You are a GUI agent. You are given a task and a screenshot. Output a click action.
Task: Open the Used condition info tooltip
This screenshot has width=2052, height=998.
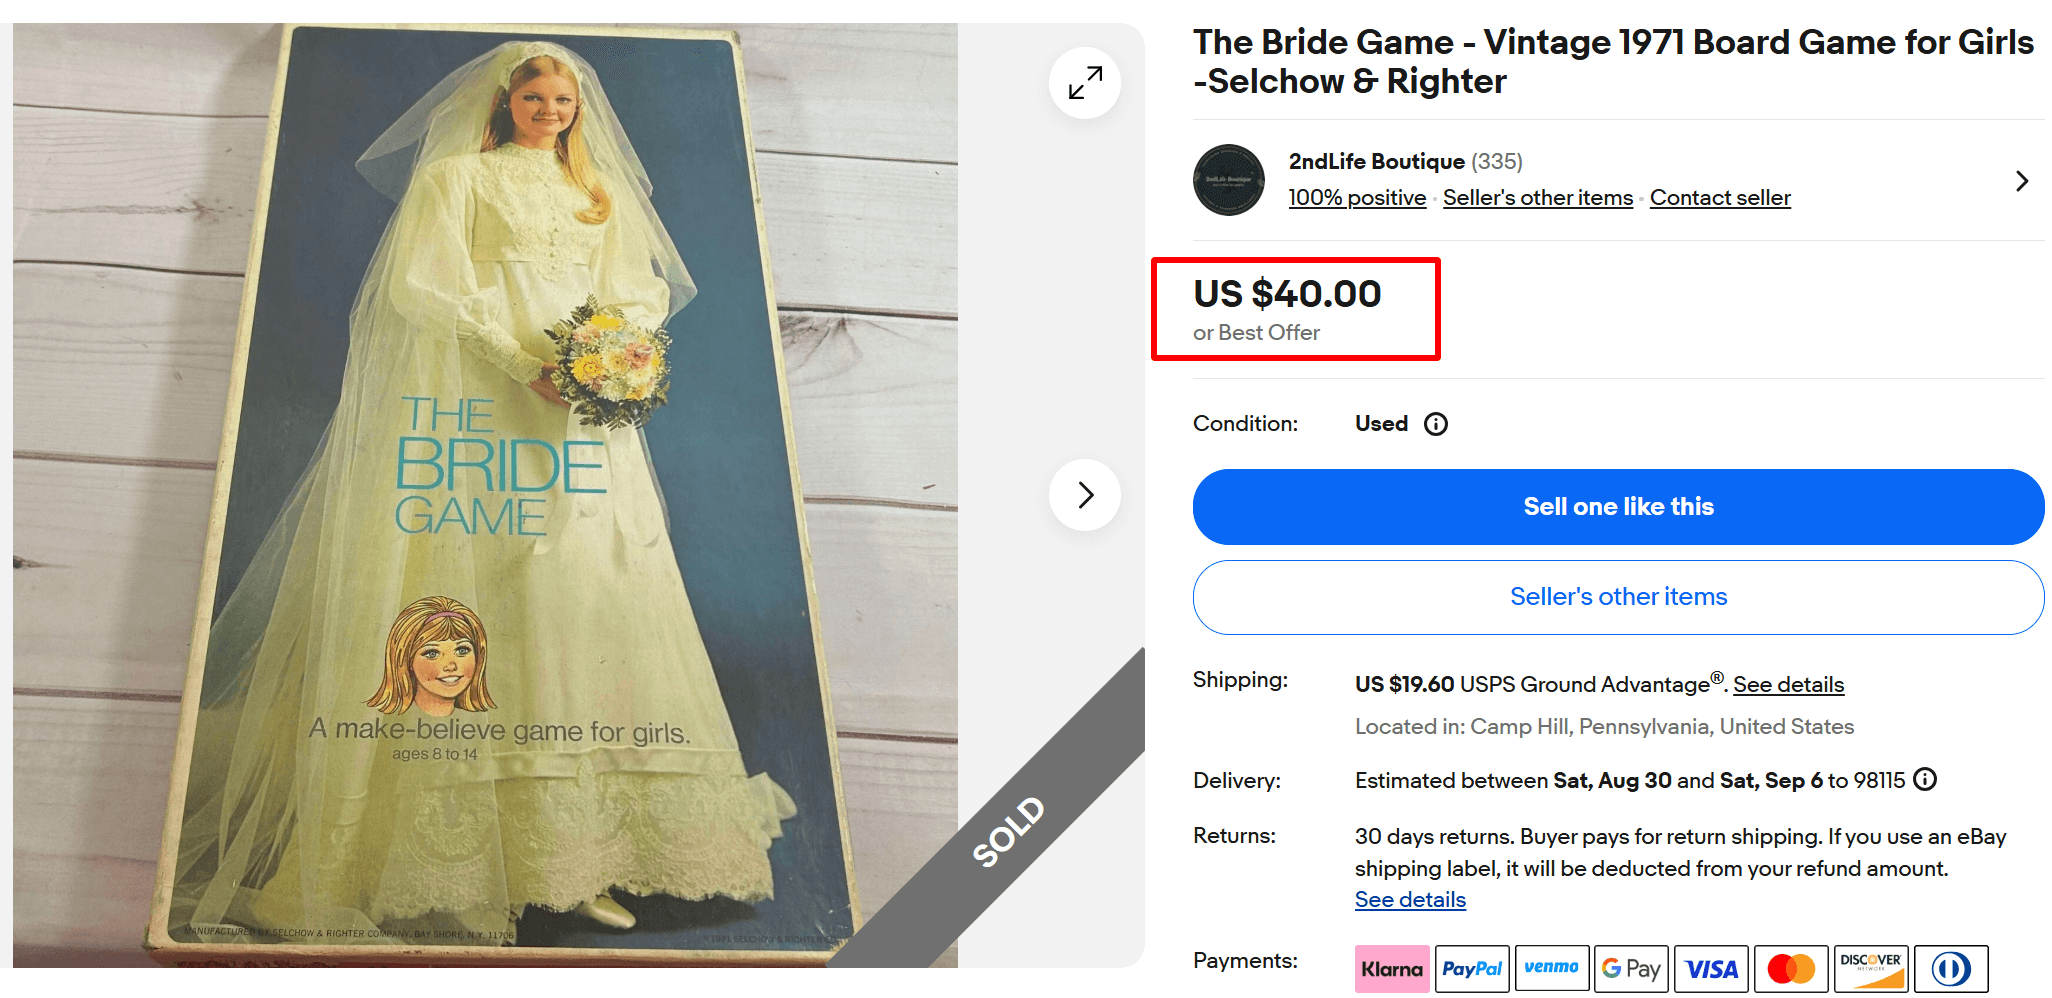point(1436,424)
